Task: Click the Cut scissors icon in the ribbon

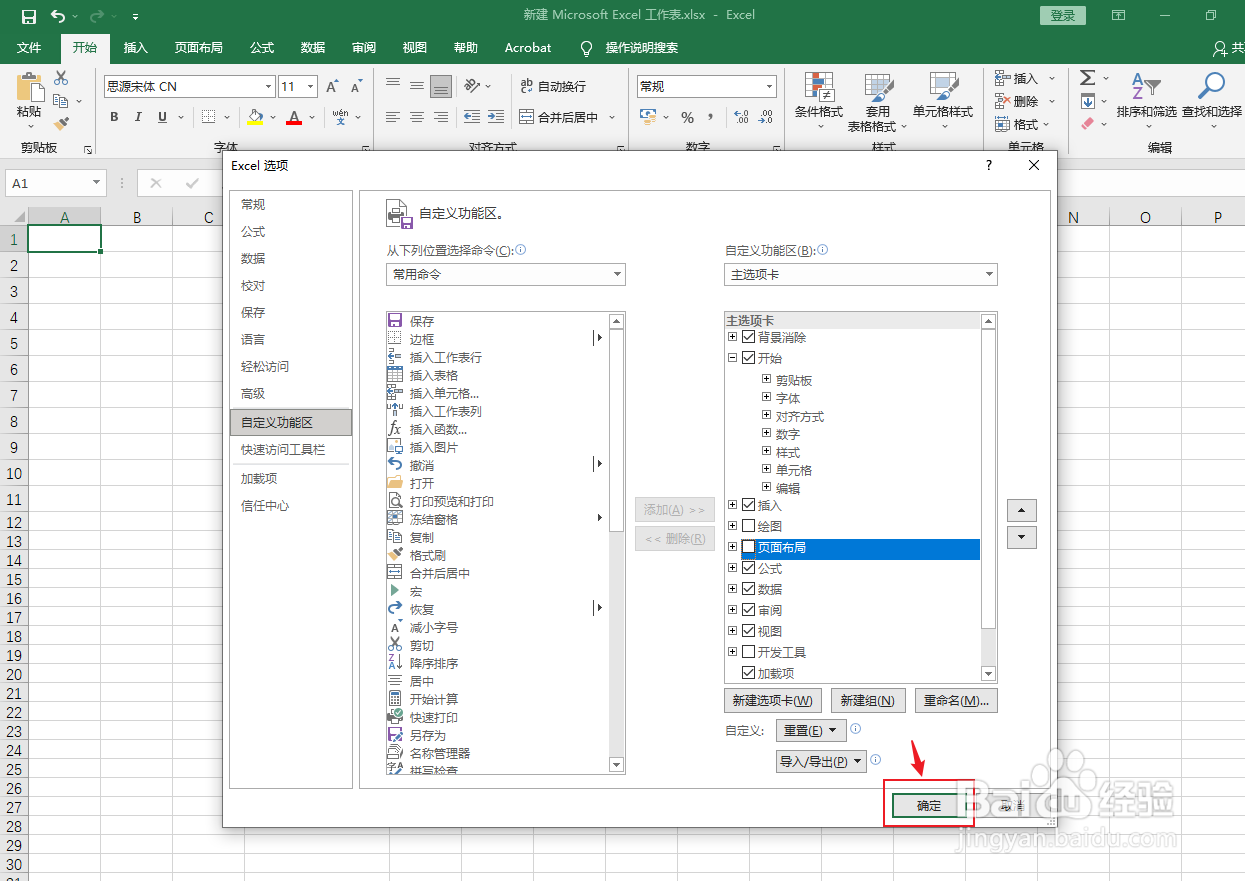Action: (61, 78)
